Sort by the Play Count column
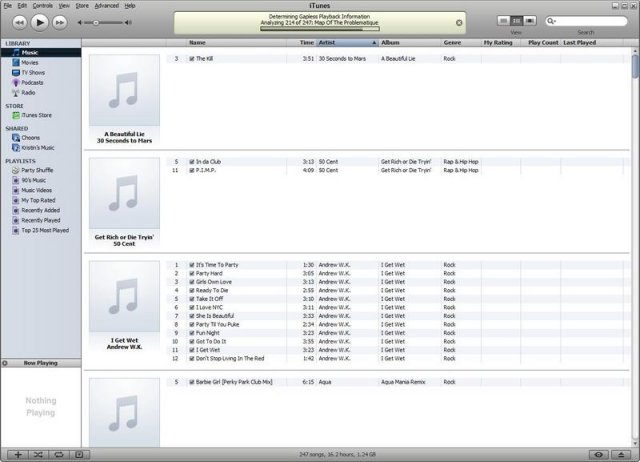Viewport: 640px width, 462px height. point(541,42)
